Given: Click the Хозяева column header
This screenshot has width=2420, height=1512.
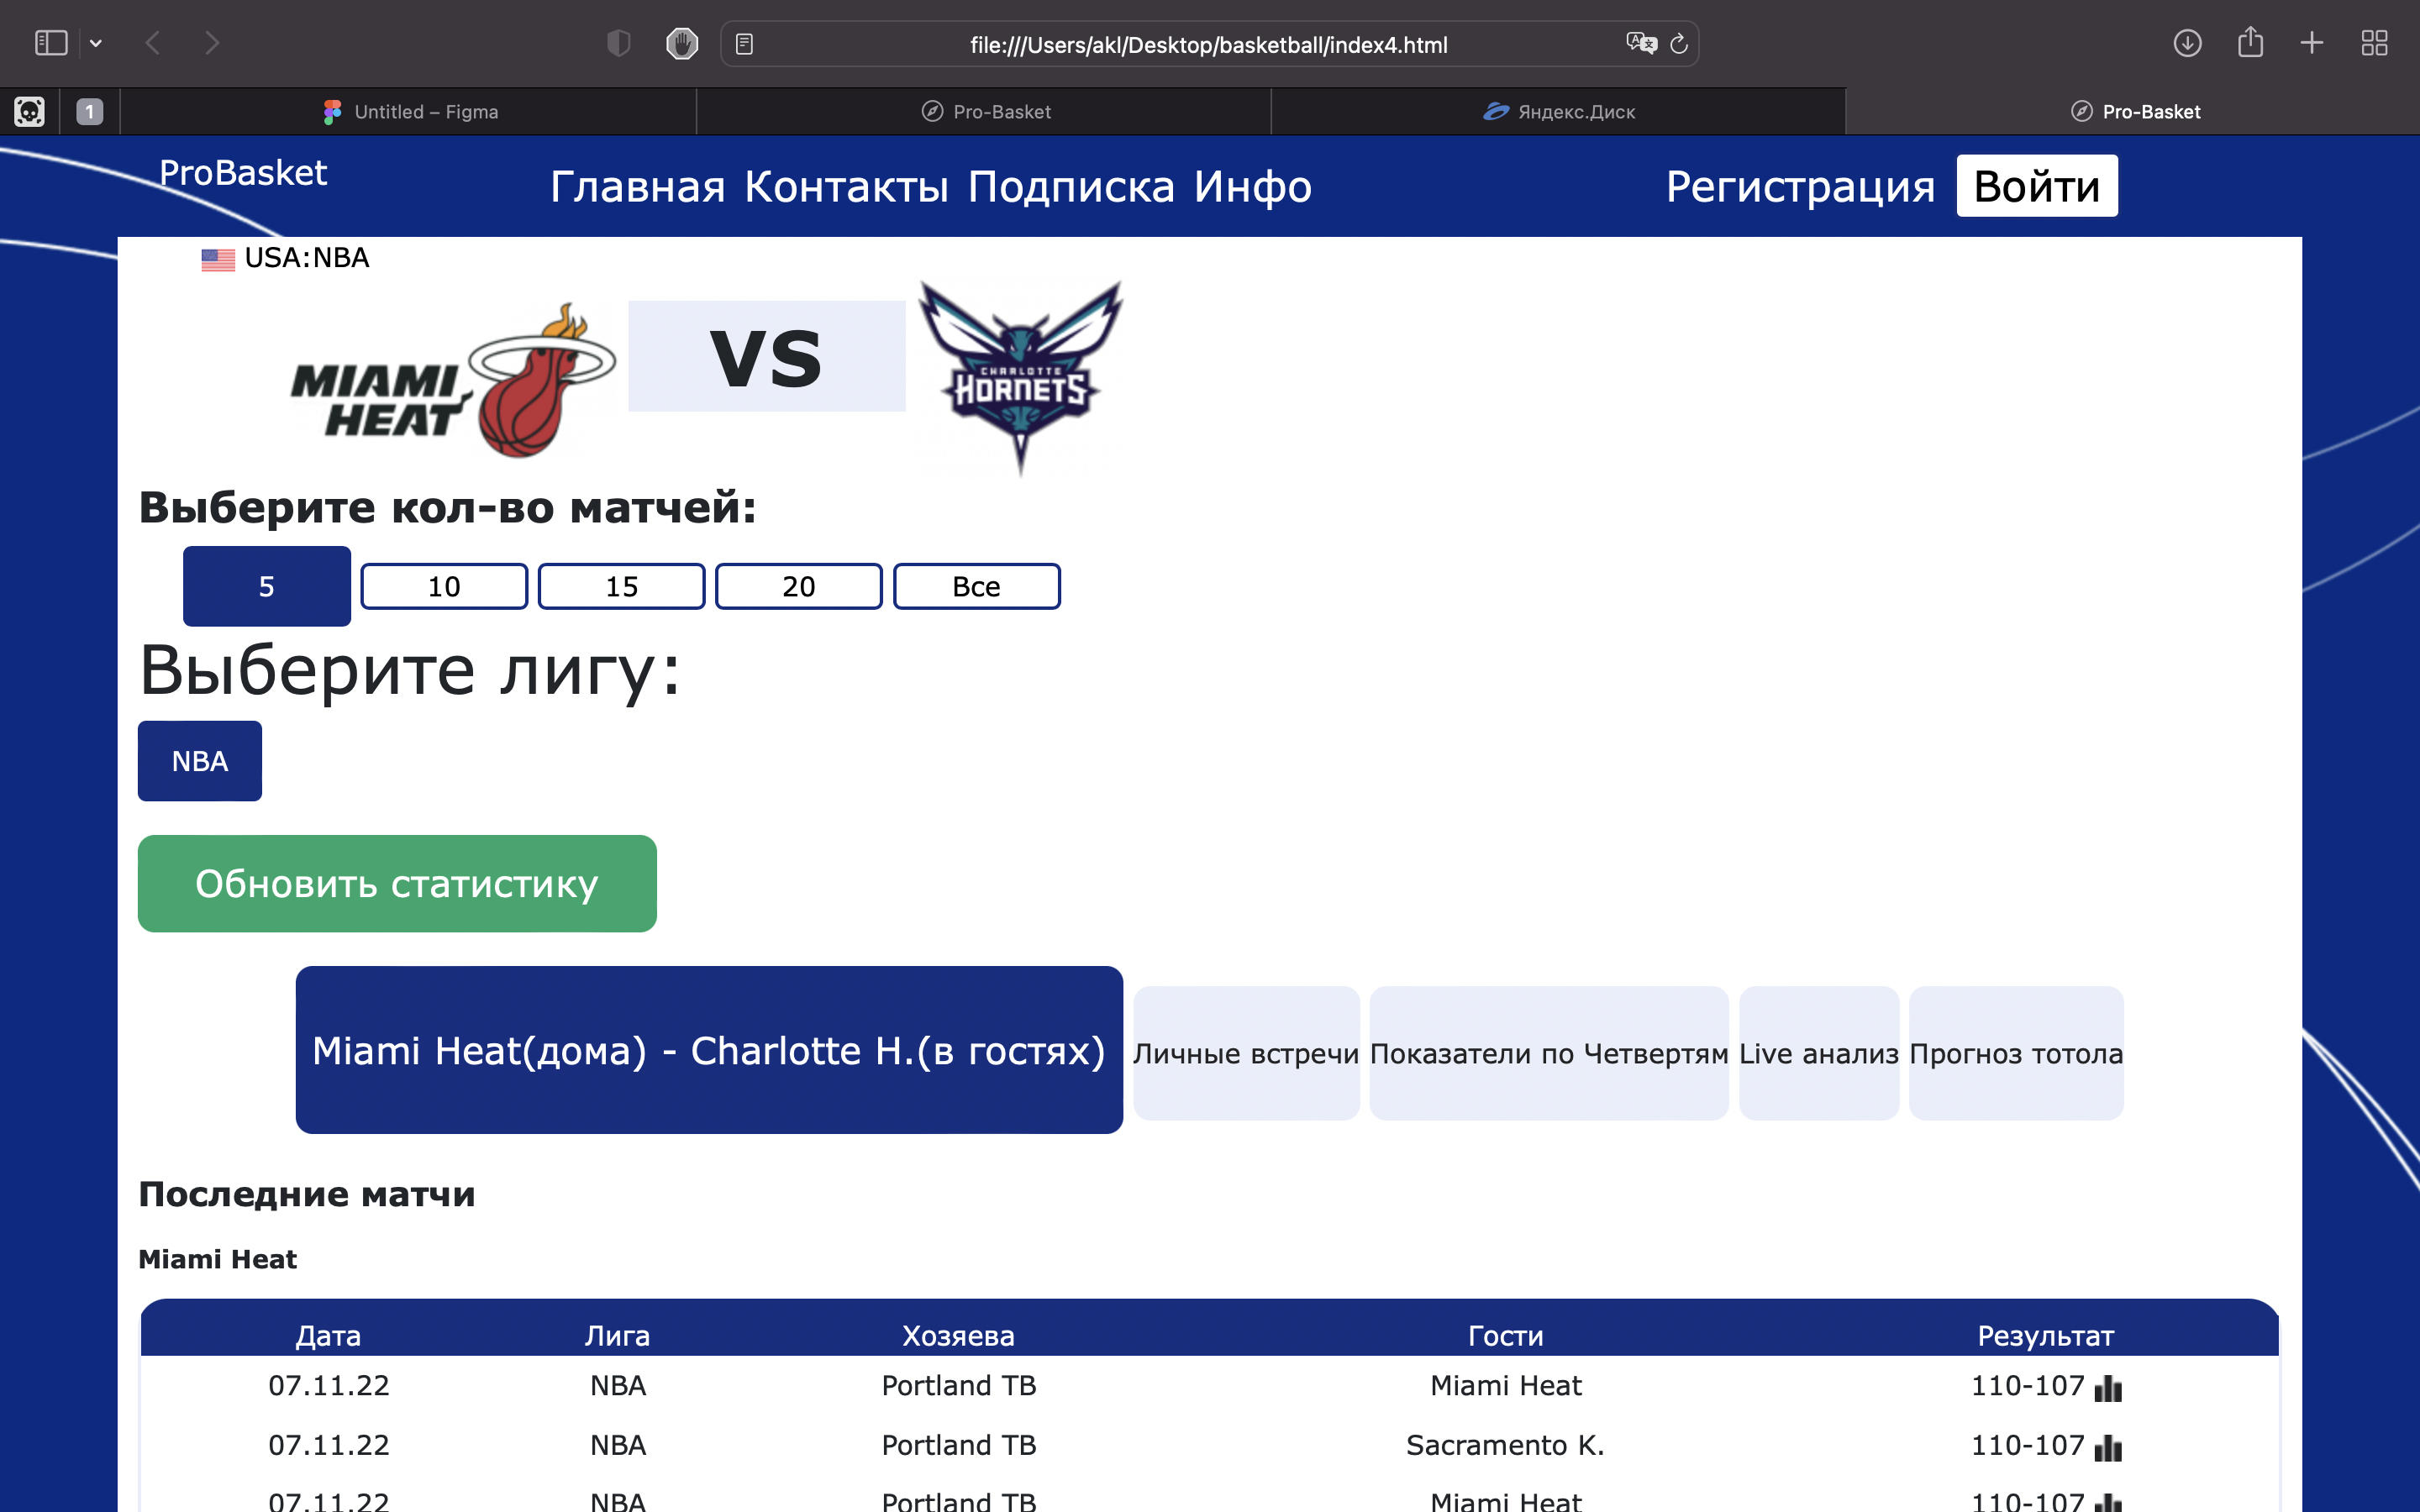Looking at the screenshot, I should click(x=958, y=1335).
